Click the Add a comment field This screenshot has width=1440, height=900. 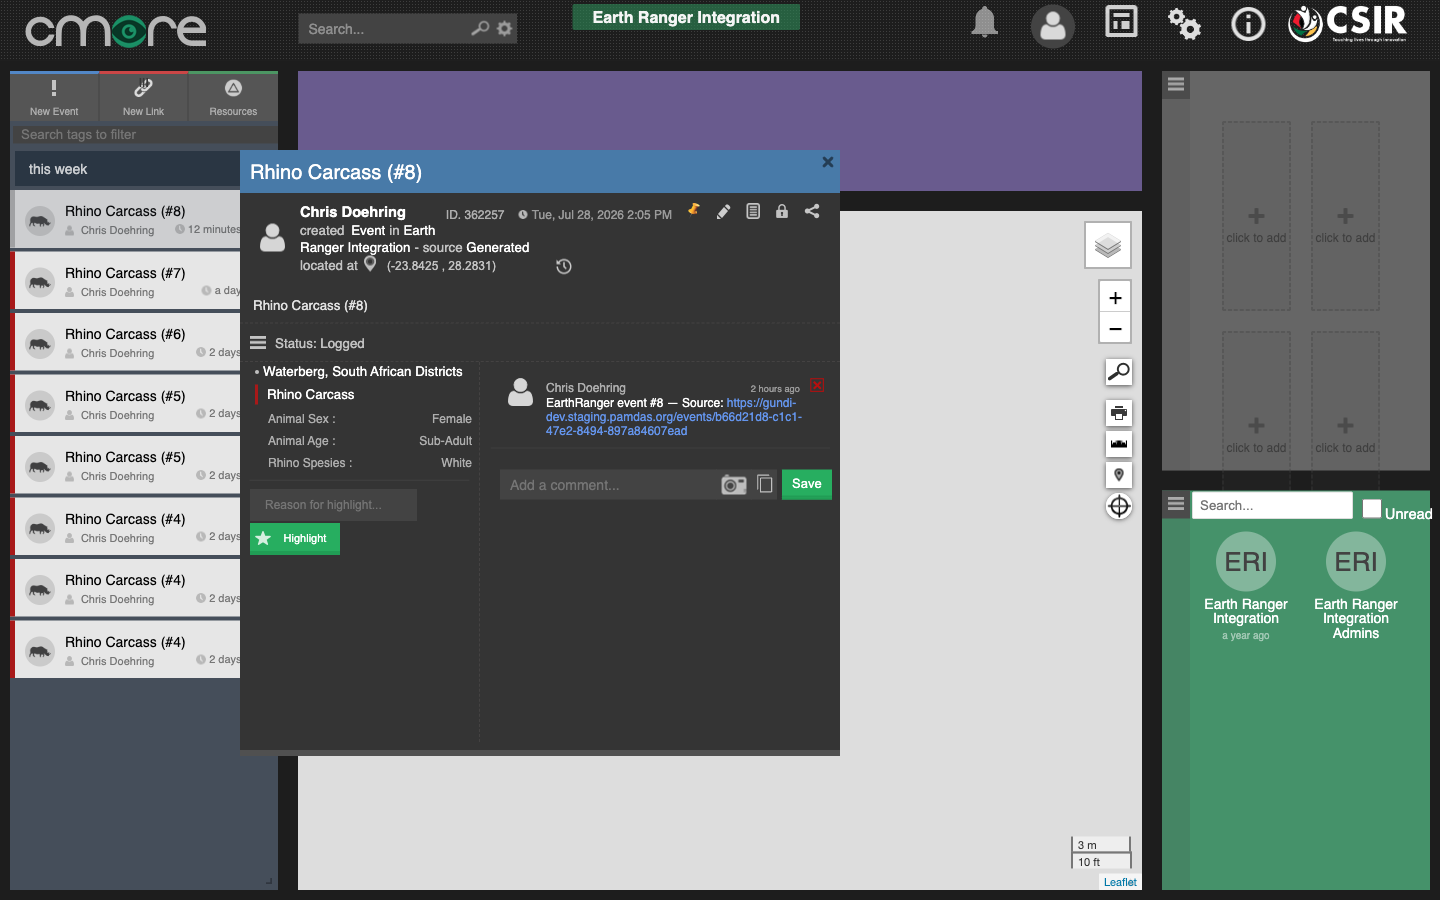point(610,485)
